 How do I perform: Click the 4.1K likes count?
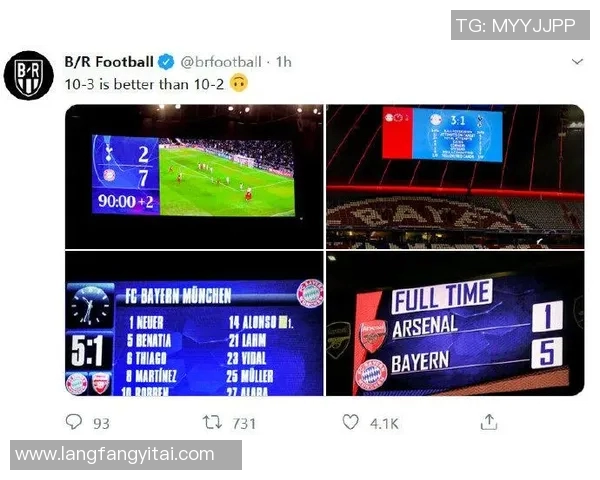(x=384, y=424)
